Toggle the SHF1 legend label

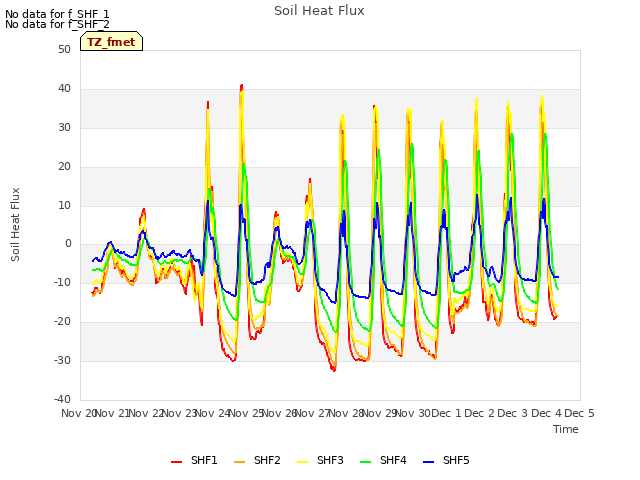(x=204, y=460)
